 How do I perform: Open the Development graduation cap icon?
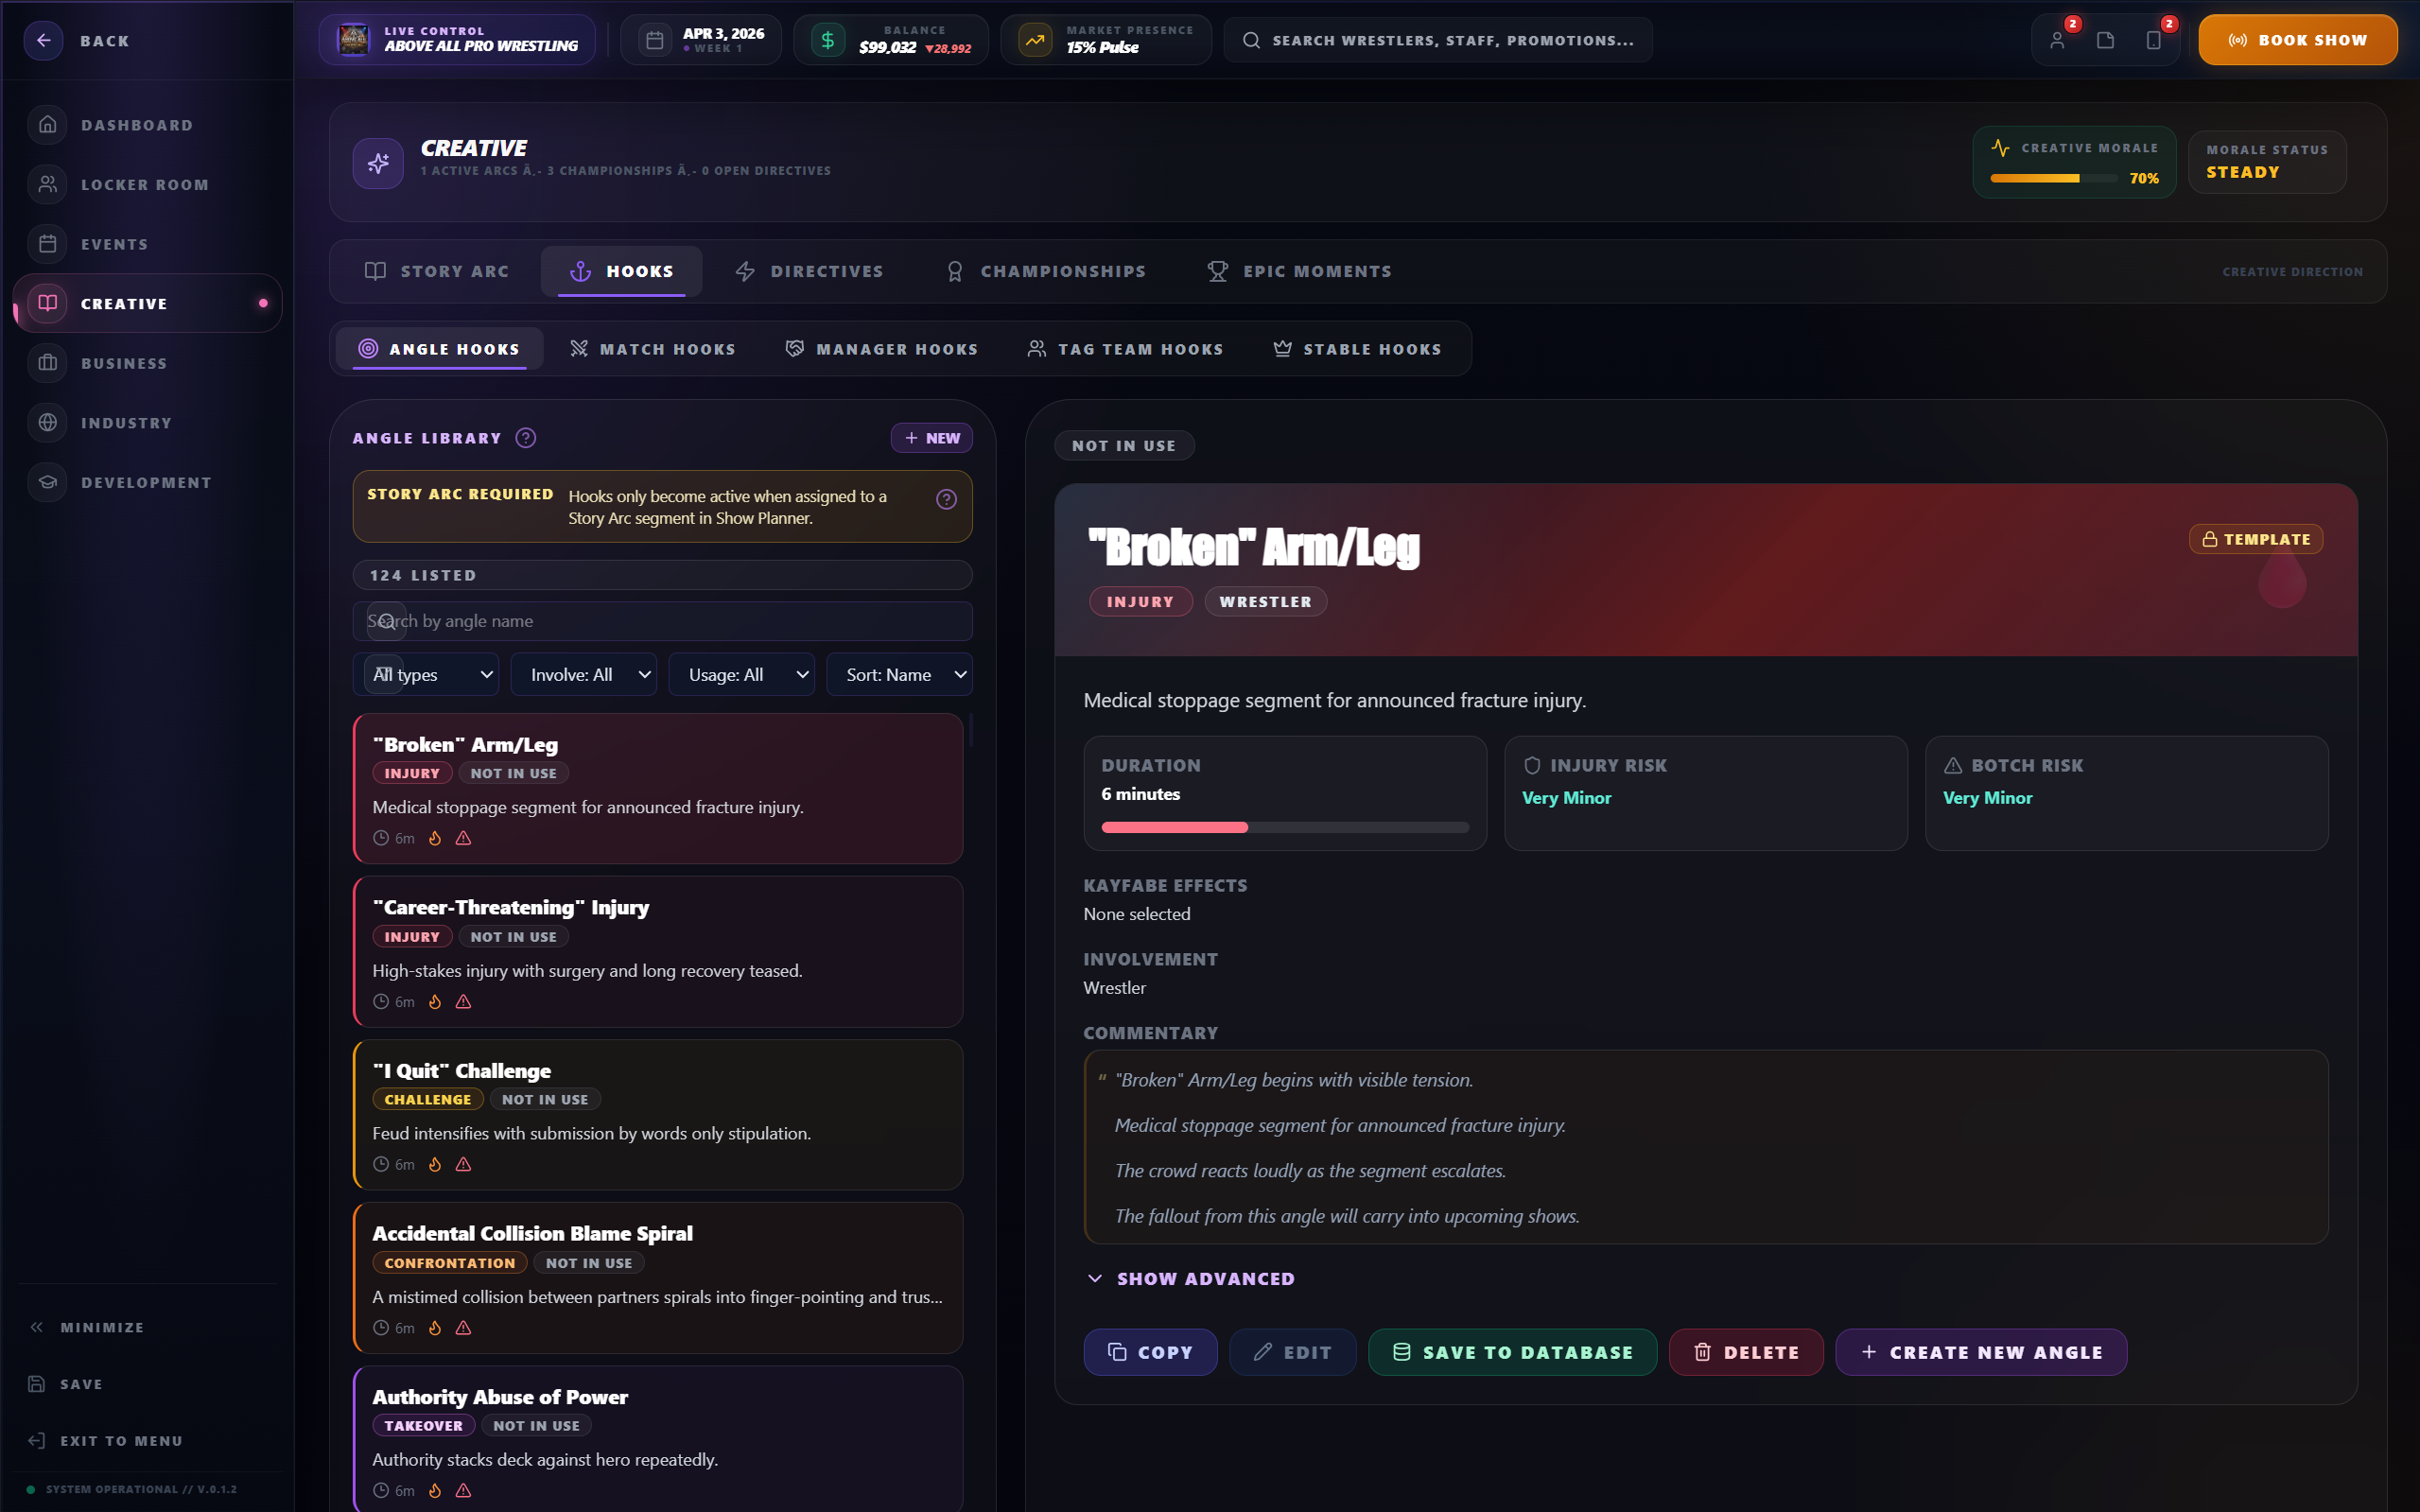(x=47, y=482)
